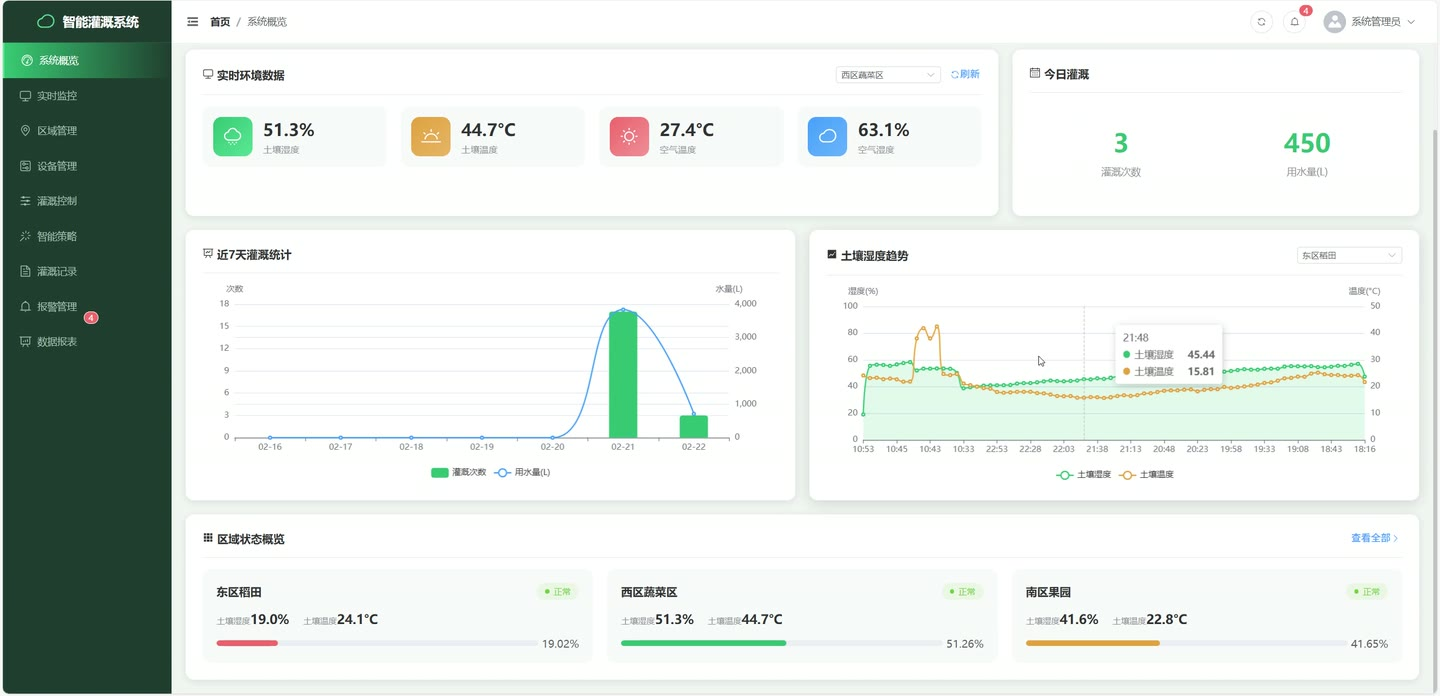Click the chart icon beside 近7天灌溉统计
Viewport: 1440px width, 696px height.
208,254
